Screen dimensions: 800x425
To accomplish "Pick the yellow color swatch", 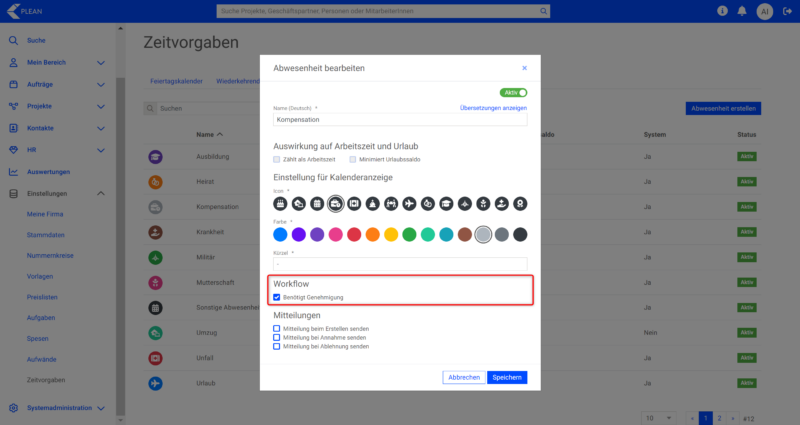I will (391, 234).
